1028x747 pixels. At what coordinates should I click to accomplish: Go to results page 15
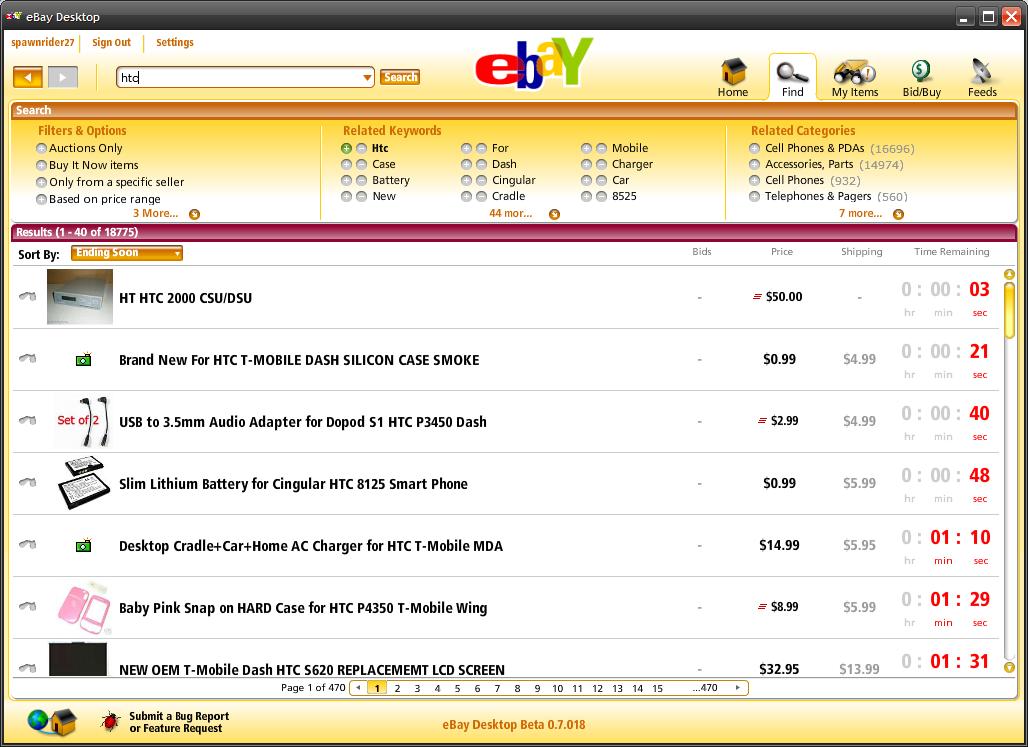pyautogui.click(x=658, y=689)
